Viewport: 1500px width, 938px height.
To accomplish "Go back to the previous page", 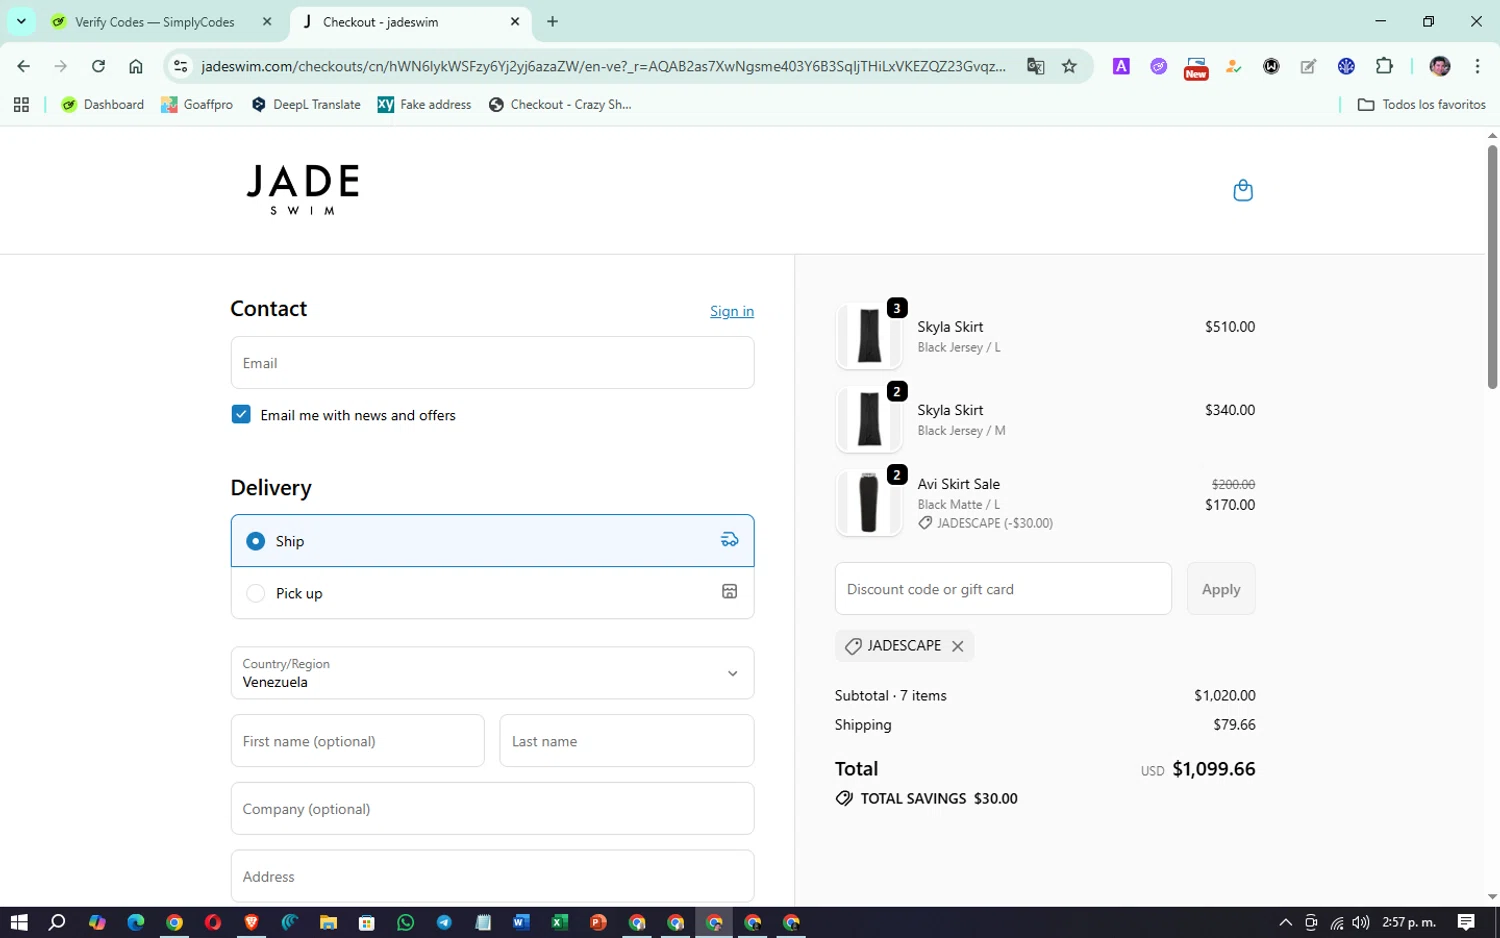I will [x=23, y=66].
